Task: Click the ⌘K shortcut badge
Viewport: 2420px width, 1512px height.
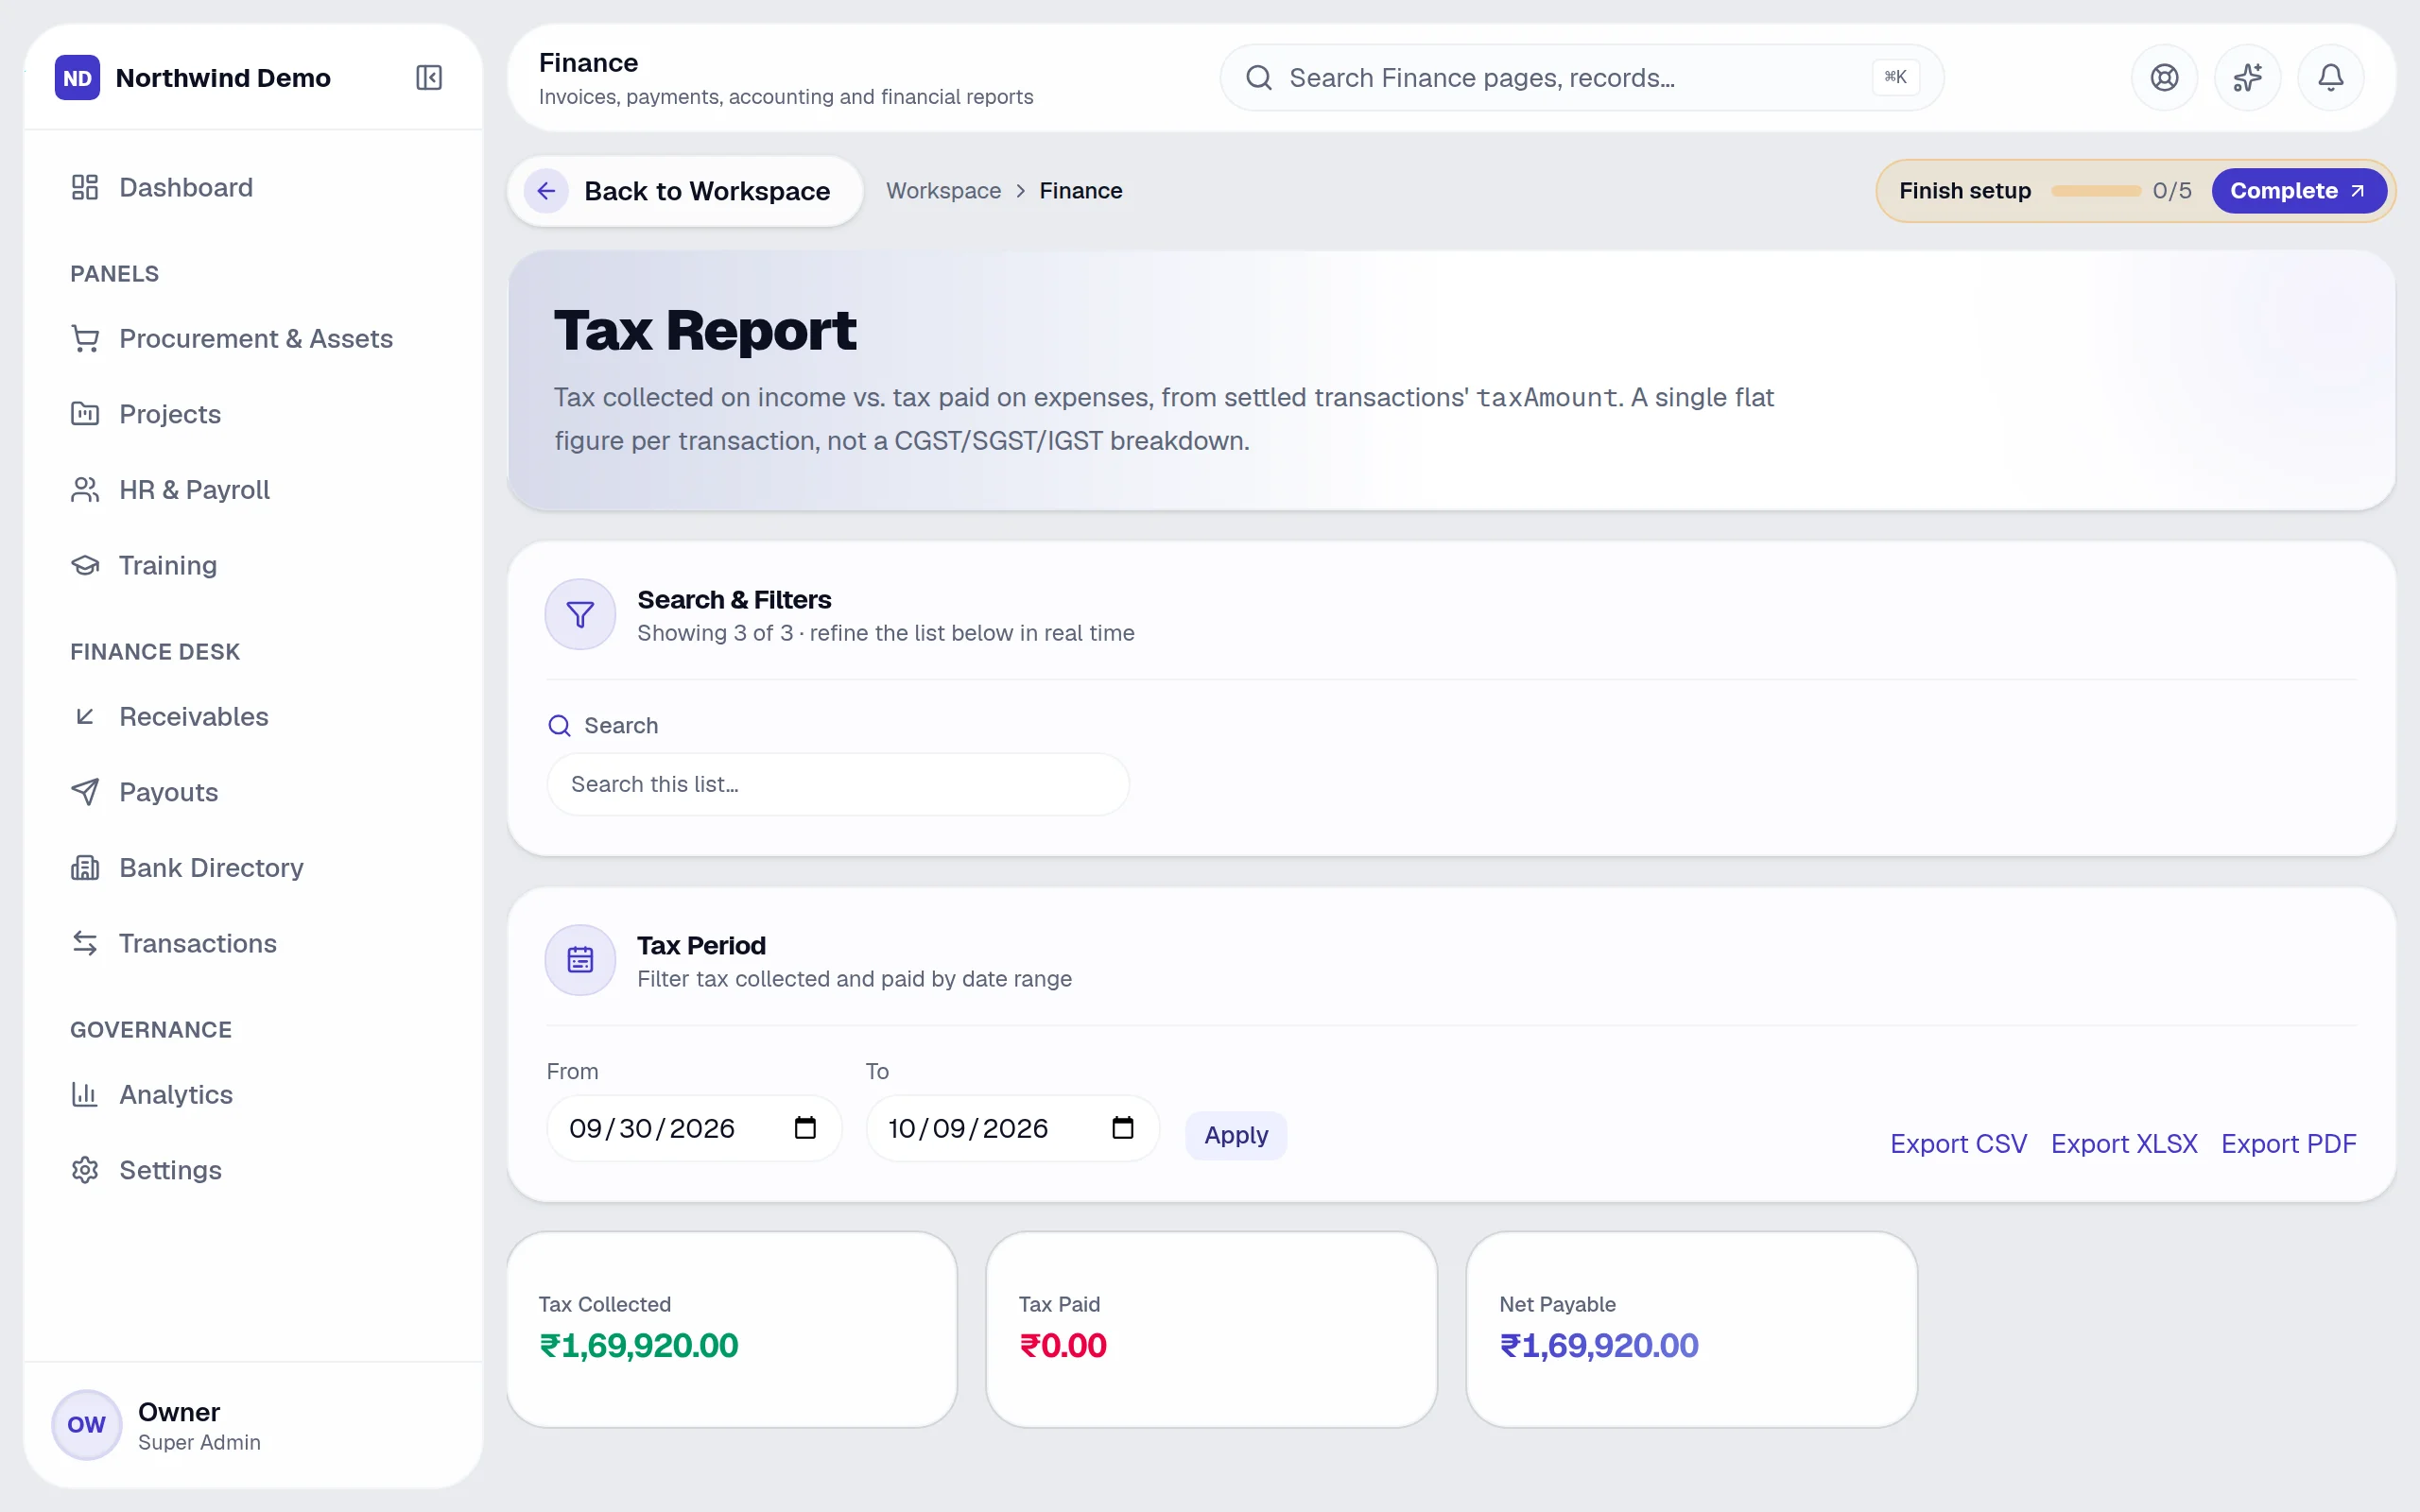Action: coord(1895,77)
